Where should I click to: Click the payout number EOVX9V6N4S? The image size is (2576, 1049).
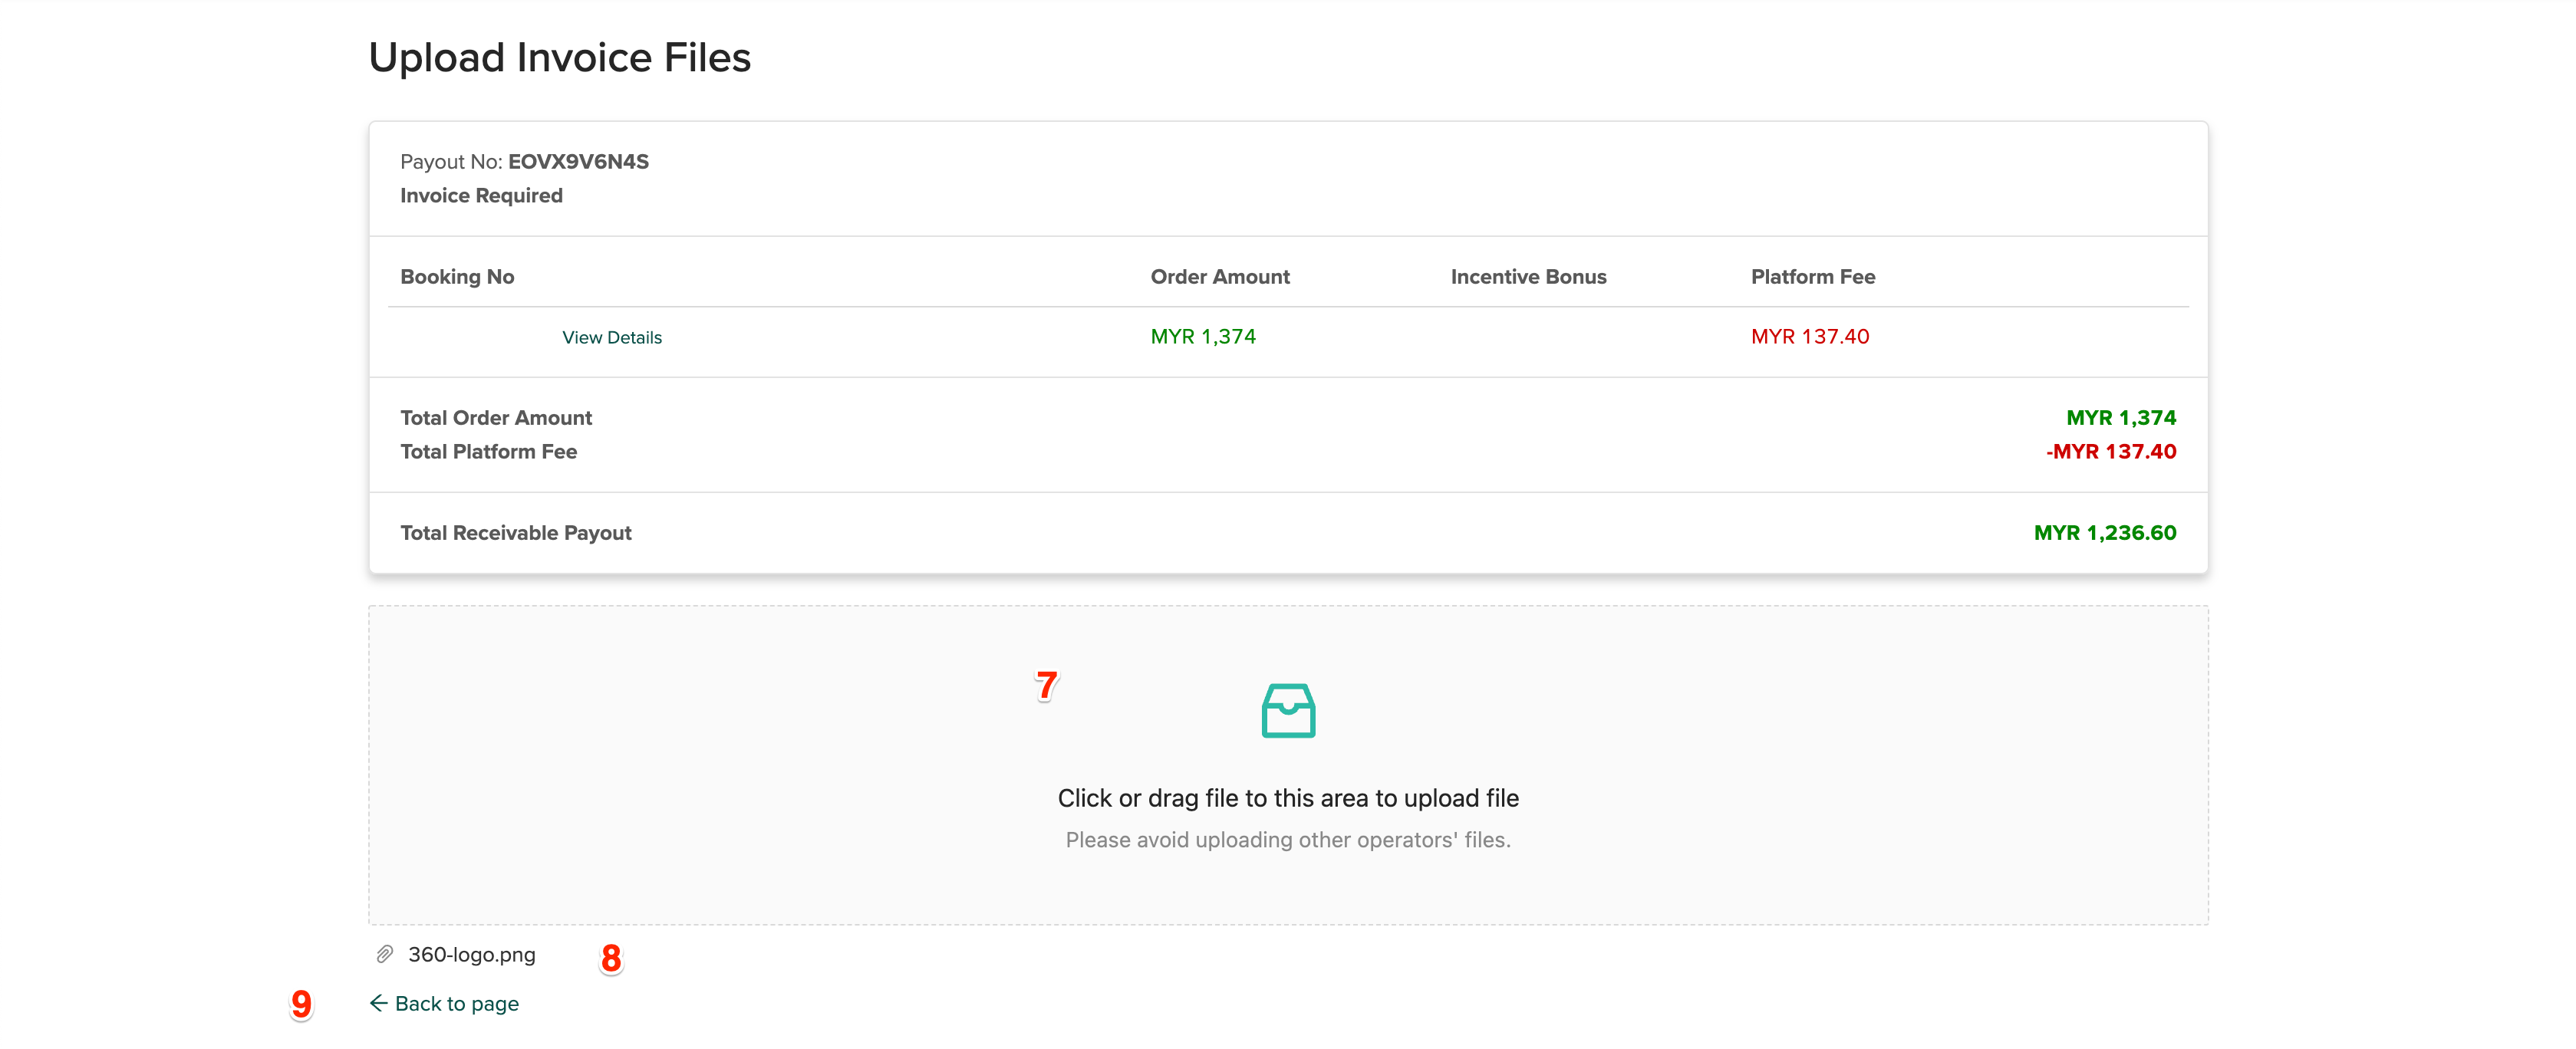578,162
